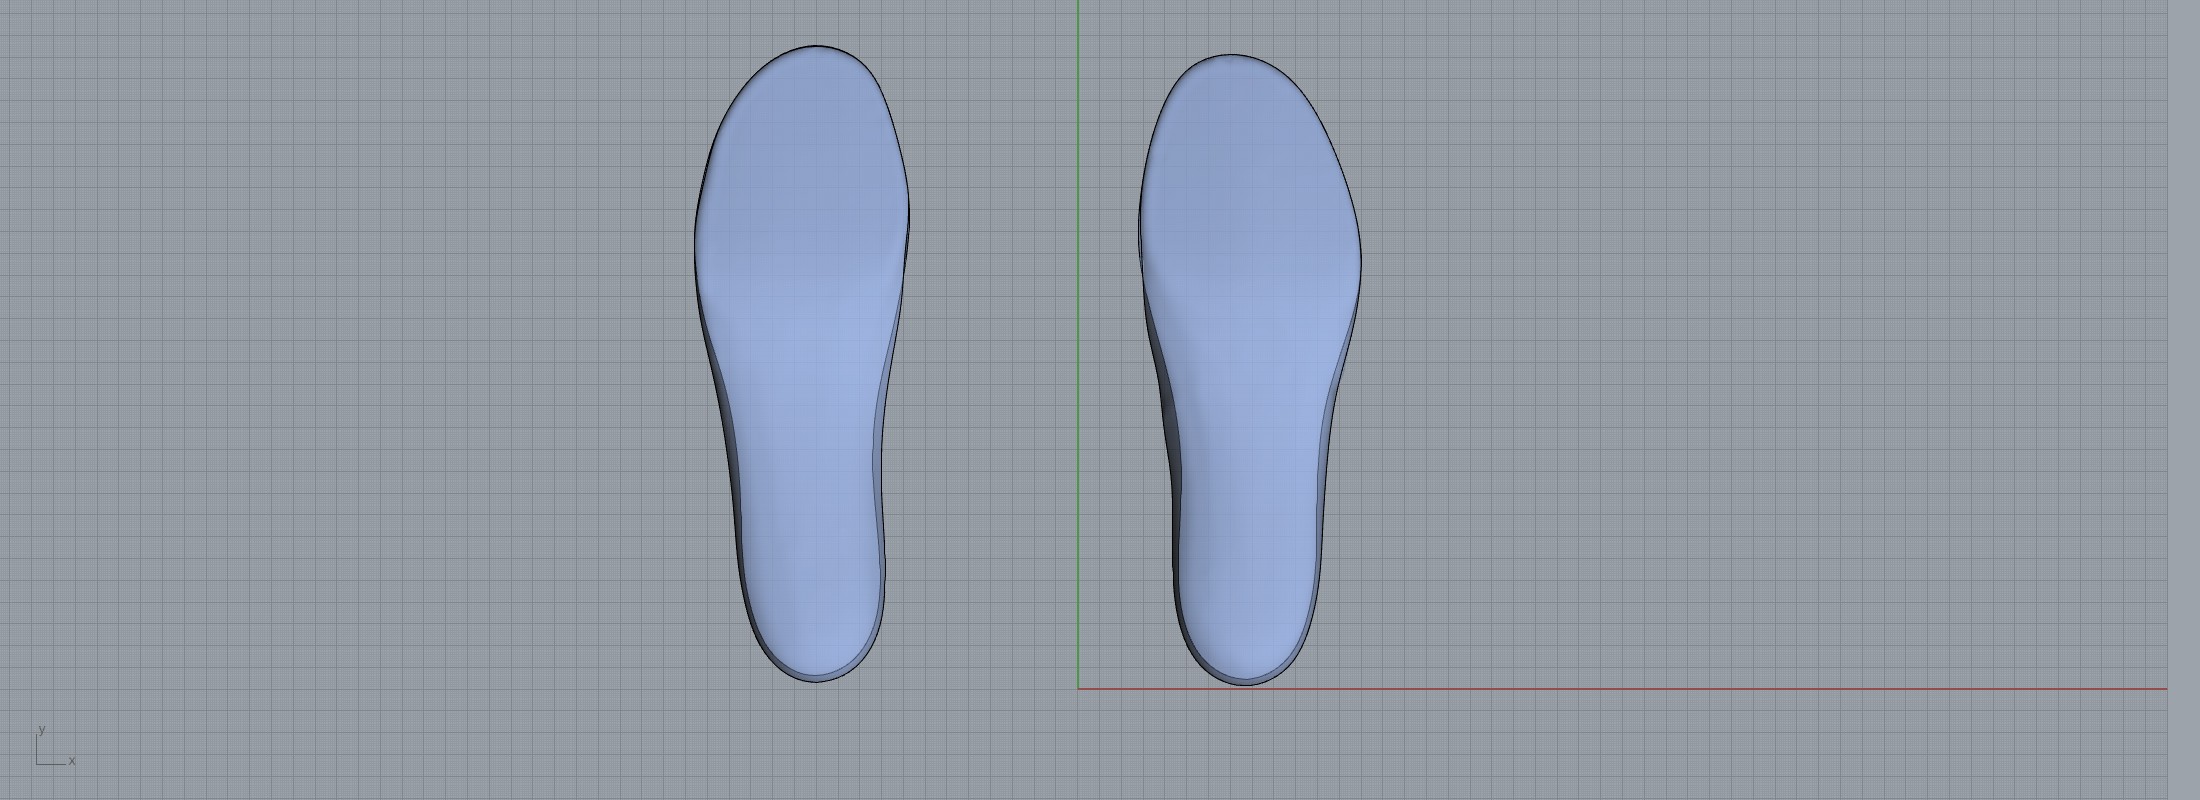The image size is (2200, 800).
Task: Click the x label on axis icon
Action: [x=72, y=761]
